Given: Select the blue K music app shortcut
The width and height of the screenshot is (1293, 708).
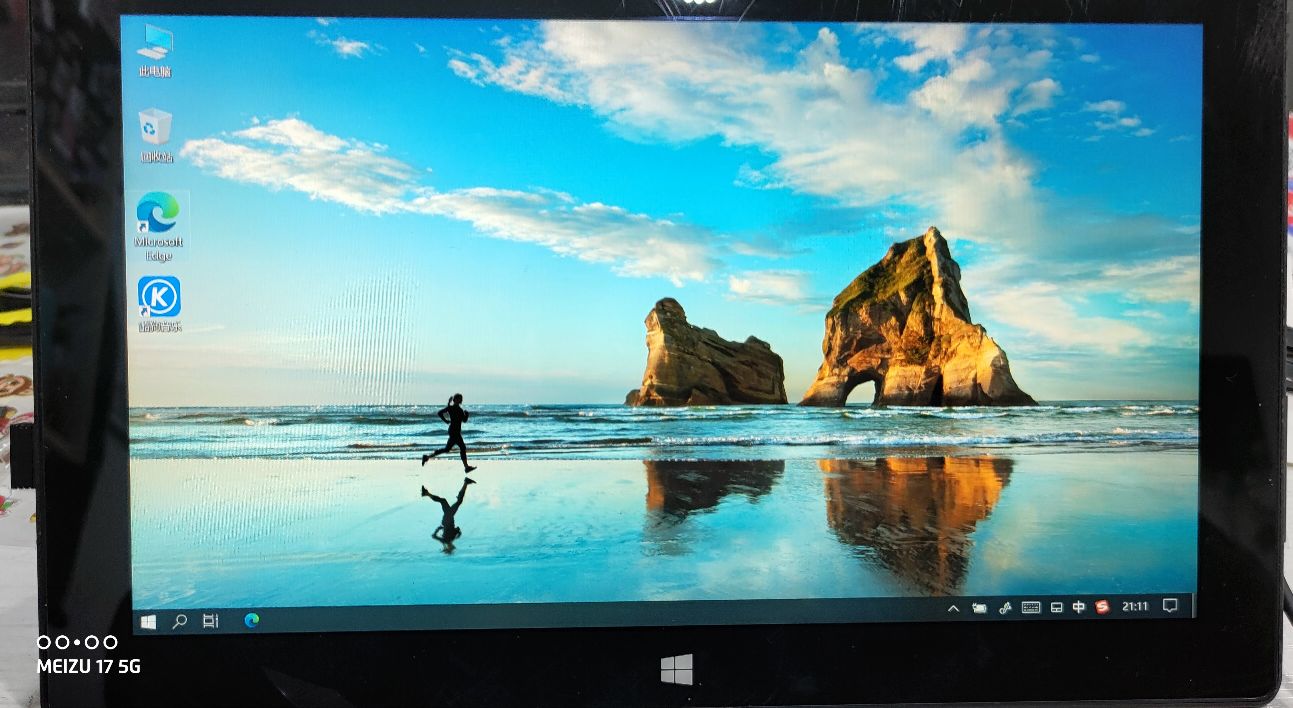Looking at the screenshot, I should pos(159,305).
